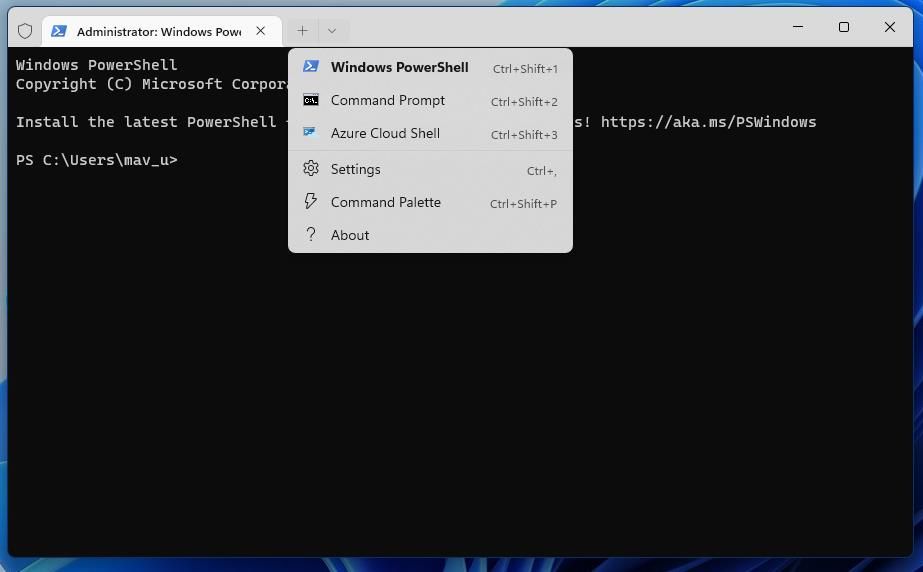The image size is (923, 572).
Task: Close the Terminal window
Action: coord(889,27)
